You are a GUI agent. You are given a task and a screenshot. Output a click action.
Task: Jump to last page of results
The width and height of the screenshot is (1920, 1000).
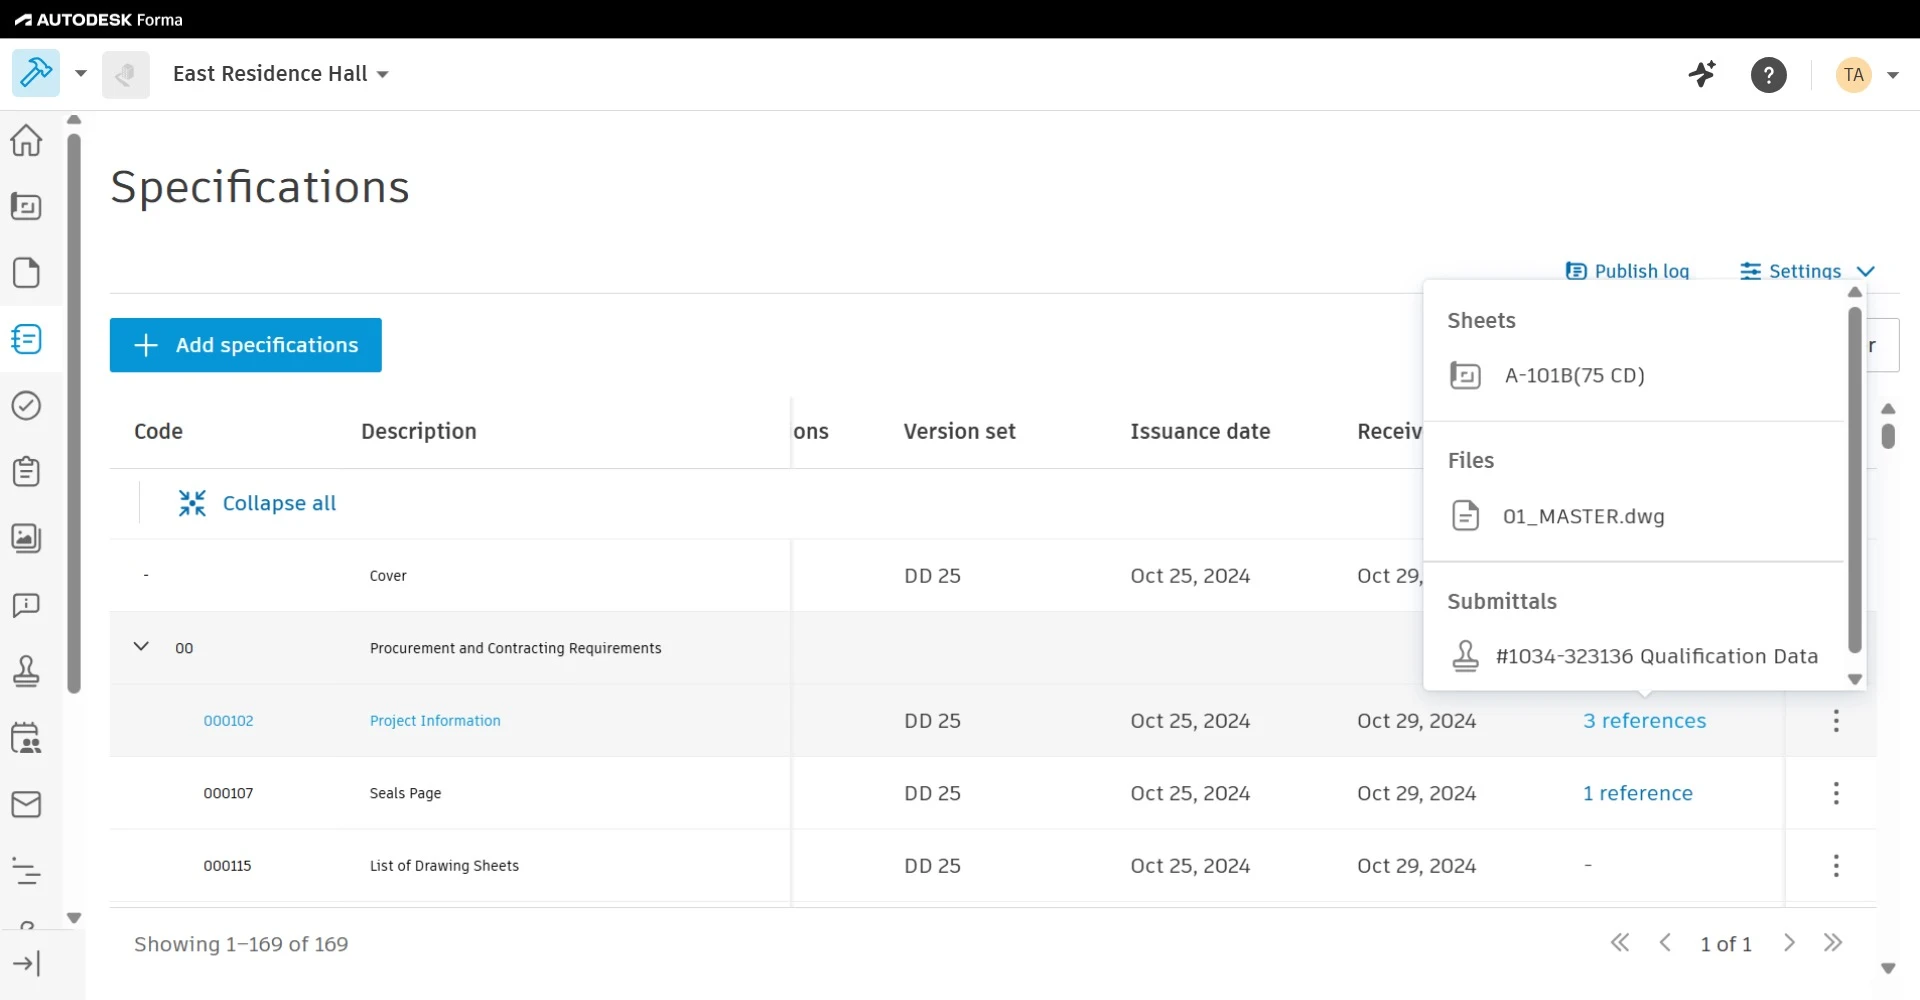point(1833,943)
